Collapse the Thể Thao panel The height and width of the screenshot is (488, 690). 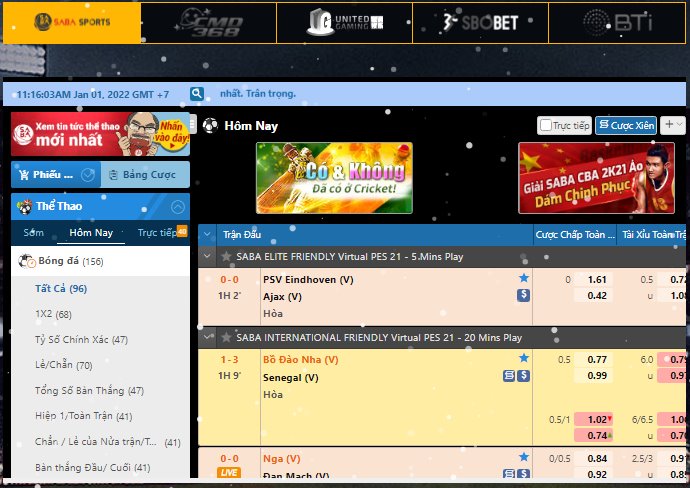tap(178, 207)
